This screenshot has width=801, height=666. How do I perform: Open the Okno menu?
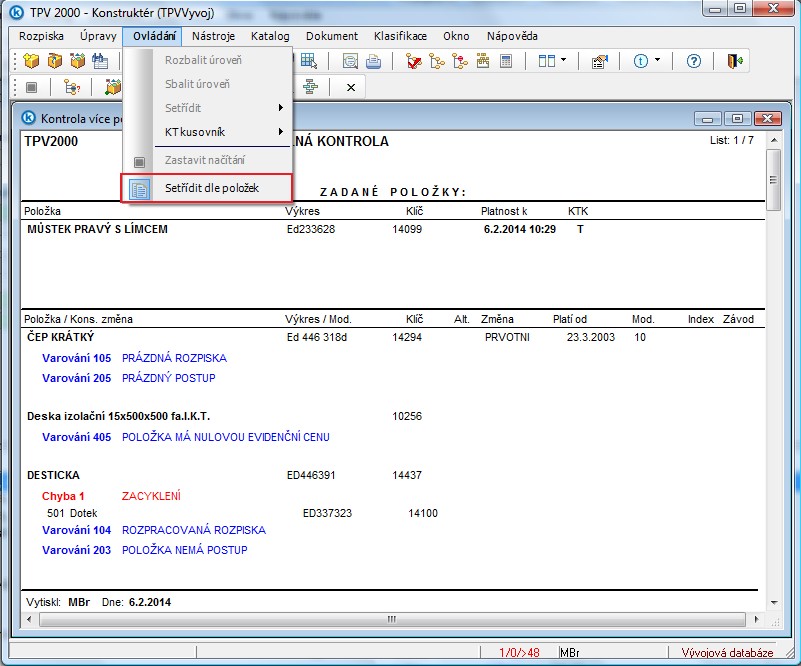456,36
